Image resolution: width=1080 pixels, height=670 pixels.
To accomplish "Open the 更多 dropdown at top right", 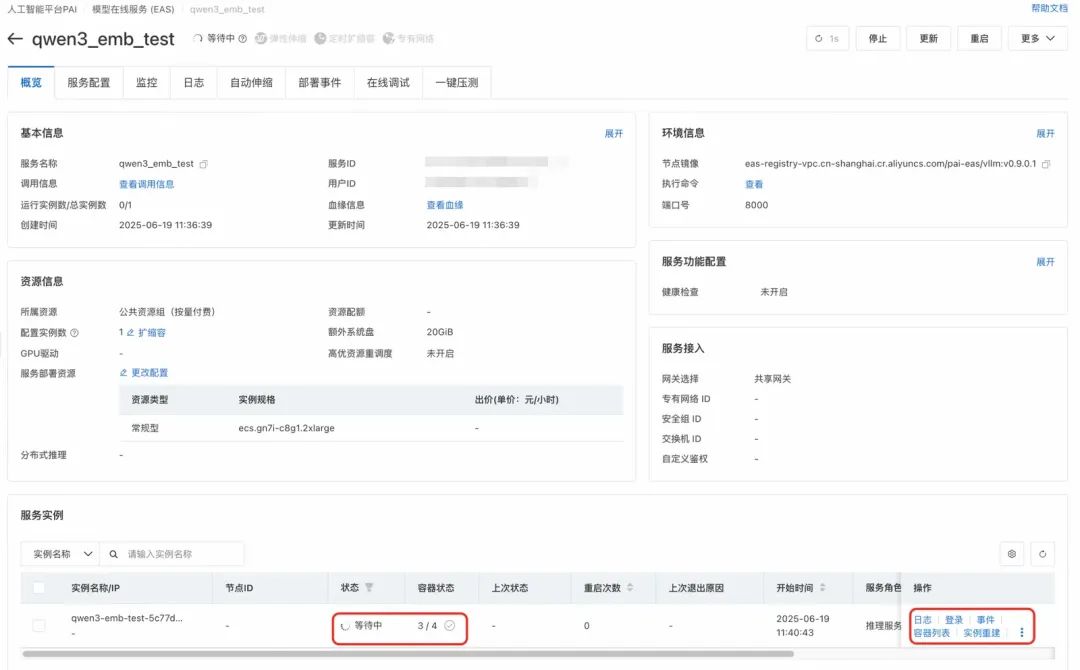I will coord(1036,38).
